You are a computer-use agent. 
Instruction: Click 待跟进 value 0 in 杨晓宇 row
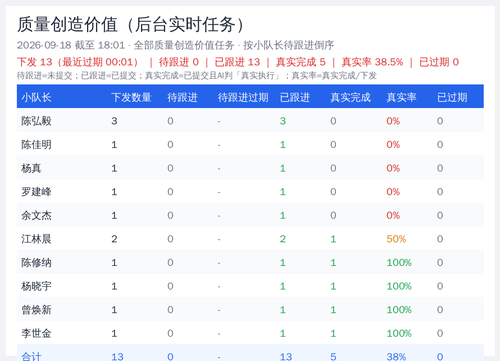(170, 286)
